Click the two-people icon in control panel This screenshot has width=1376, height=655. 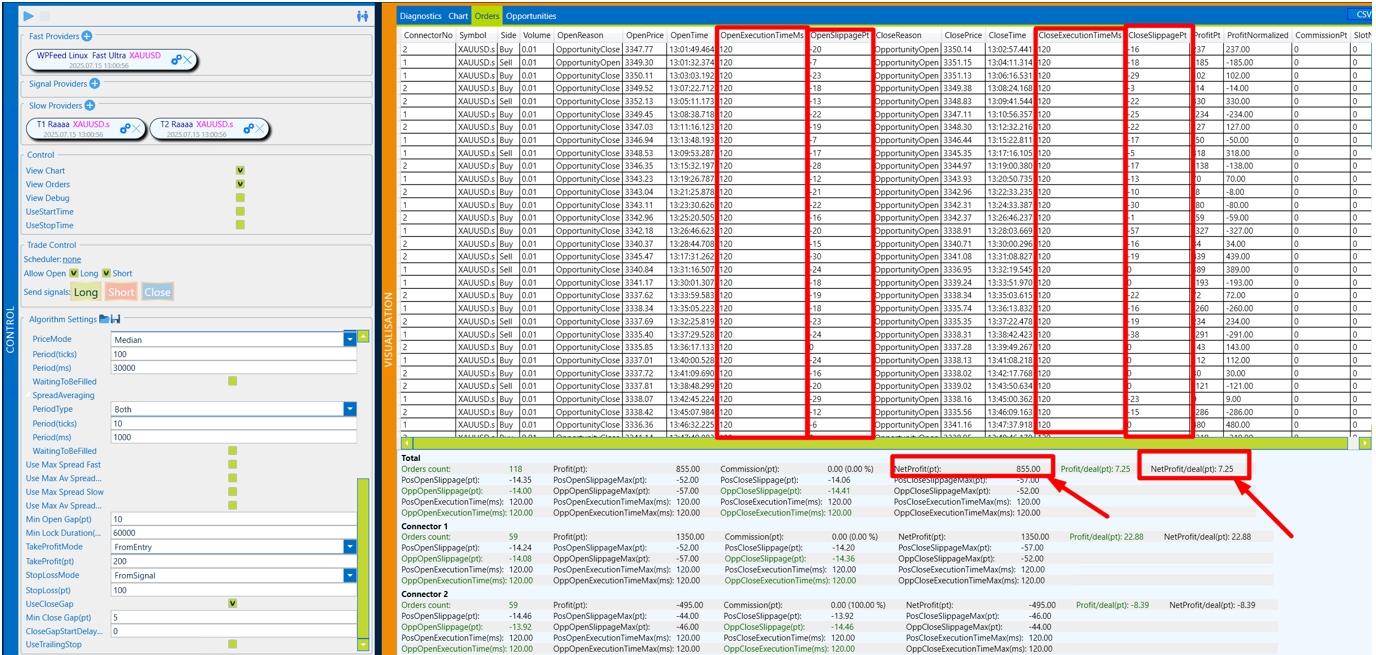pyautogui.click(x=362, y=16)
